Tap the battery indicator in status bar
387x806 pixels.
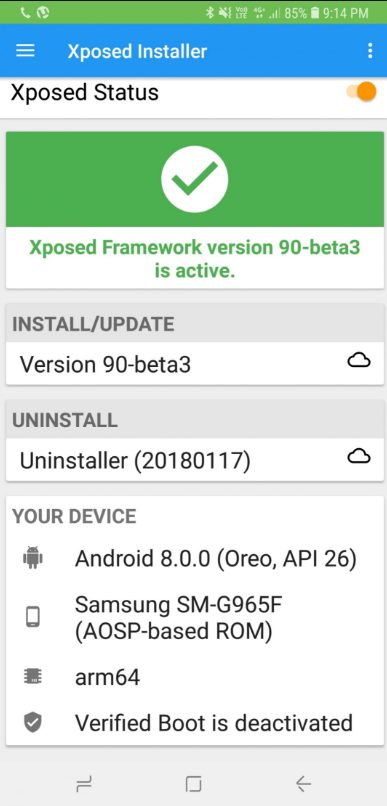tap(315, 13)
